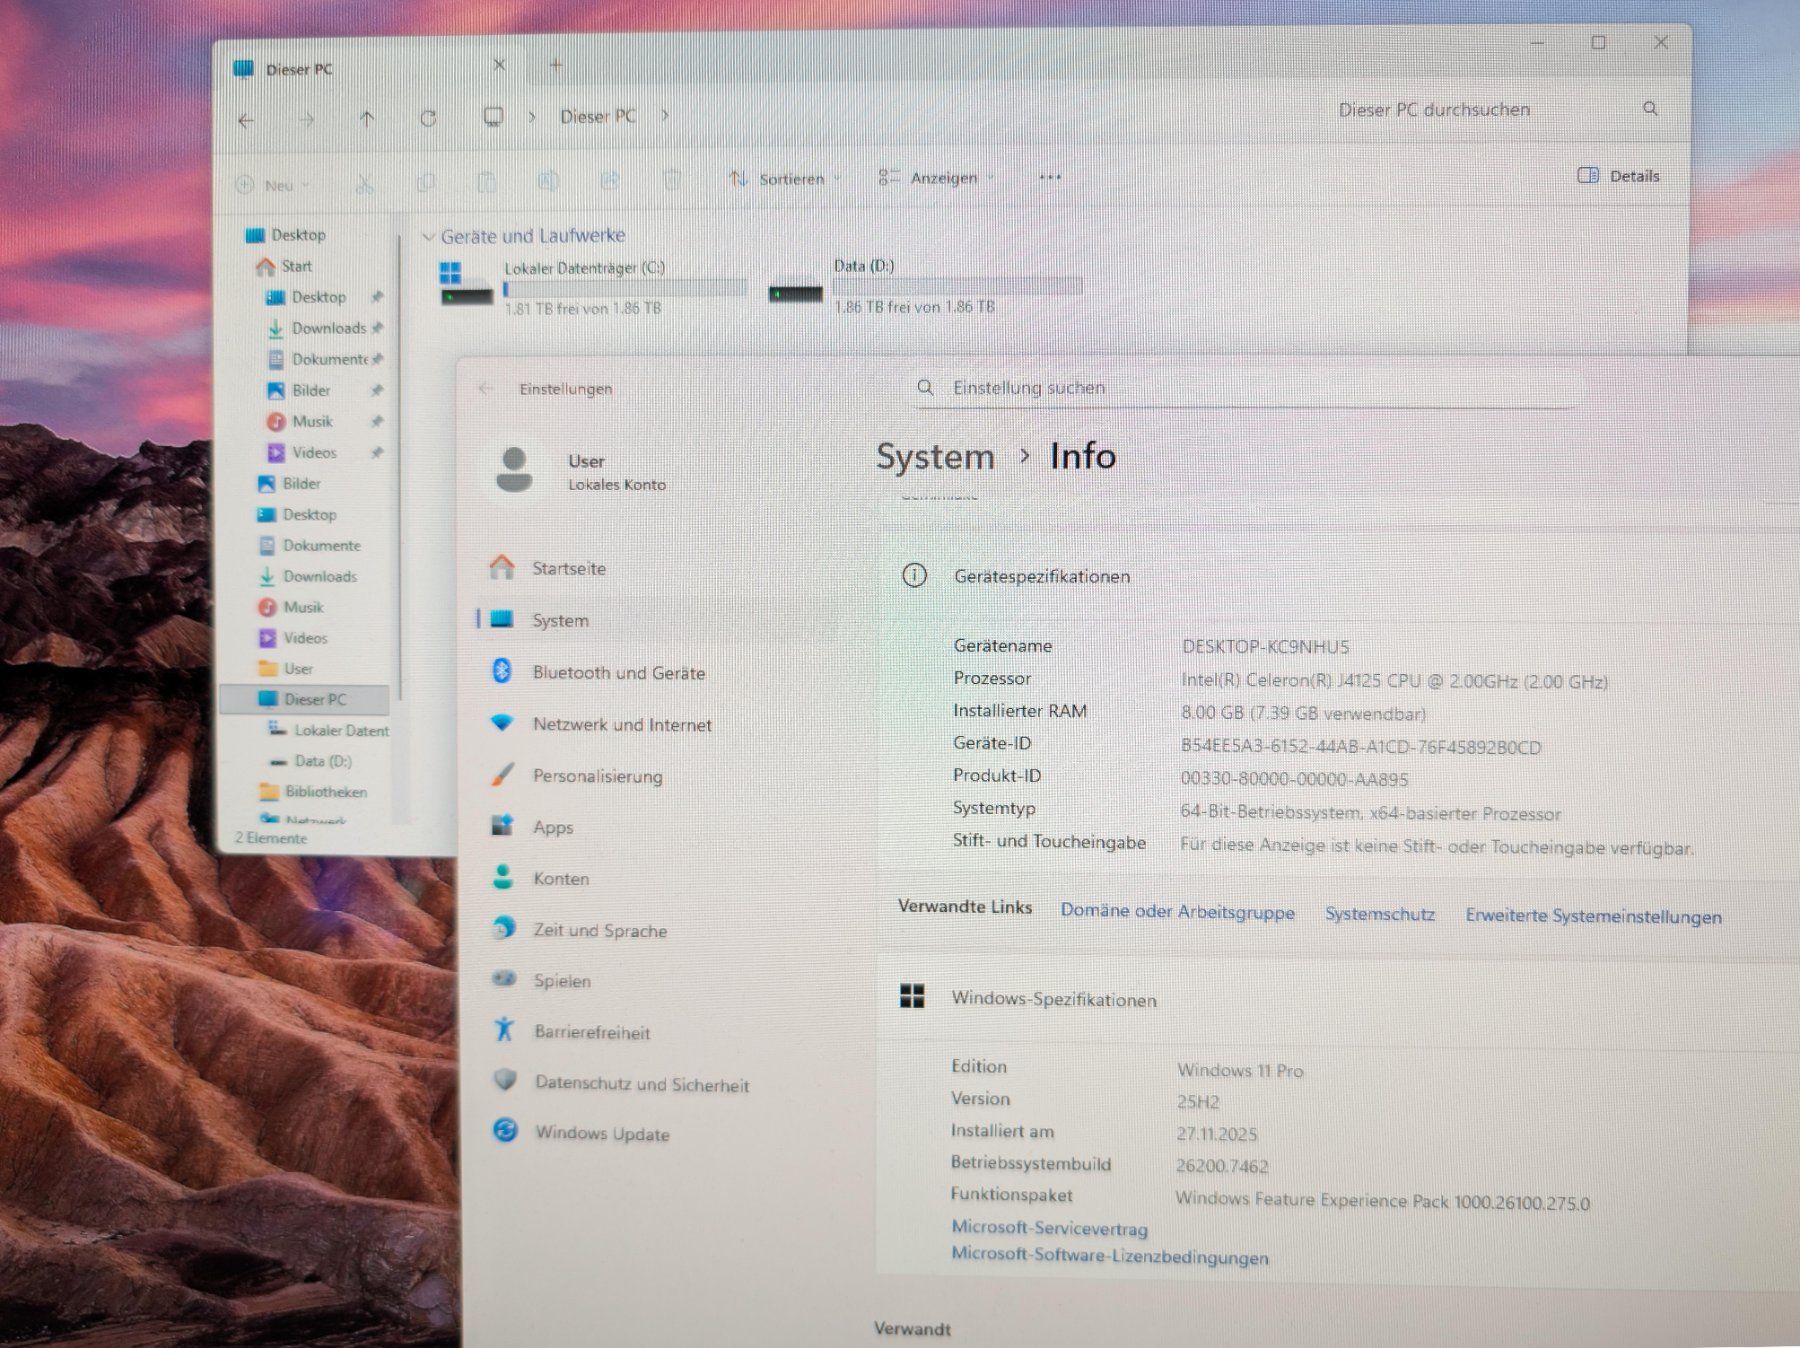Open Lokaler Datenträger (C:) drive
Viewport: 1800px width, 1348px height.
[594, 287]
